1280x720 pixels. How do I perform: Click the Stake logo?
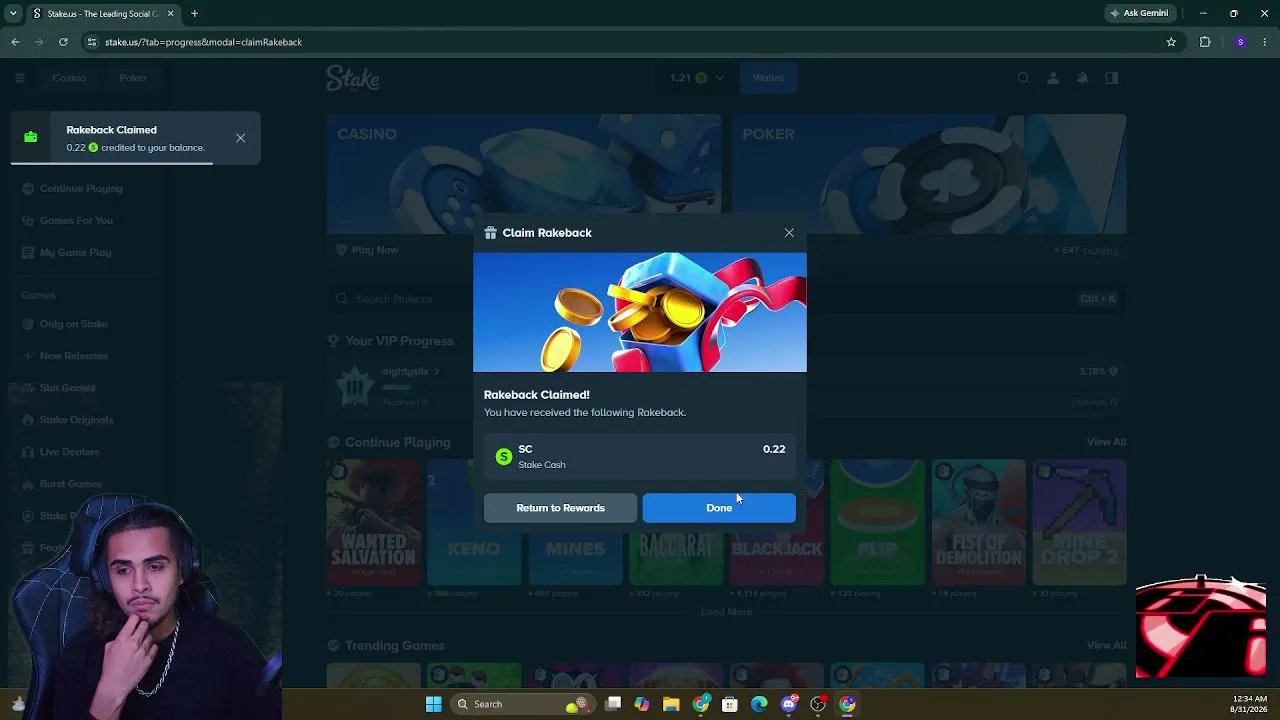pyautogui.click(x=353, y=78)
